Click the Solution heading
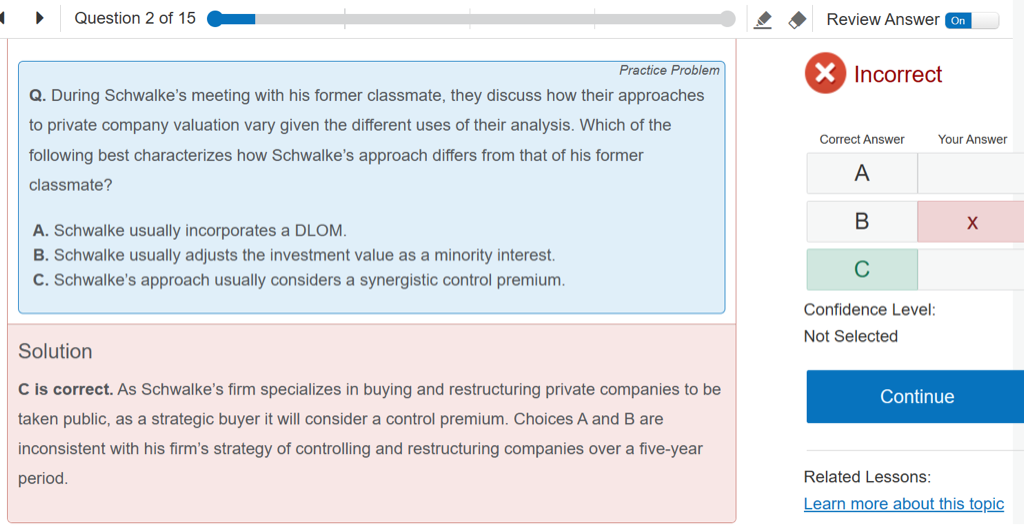Viewport: 1024px width, 525px height. pos(55,351)
